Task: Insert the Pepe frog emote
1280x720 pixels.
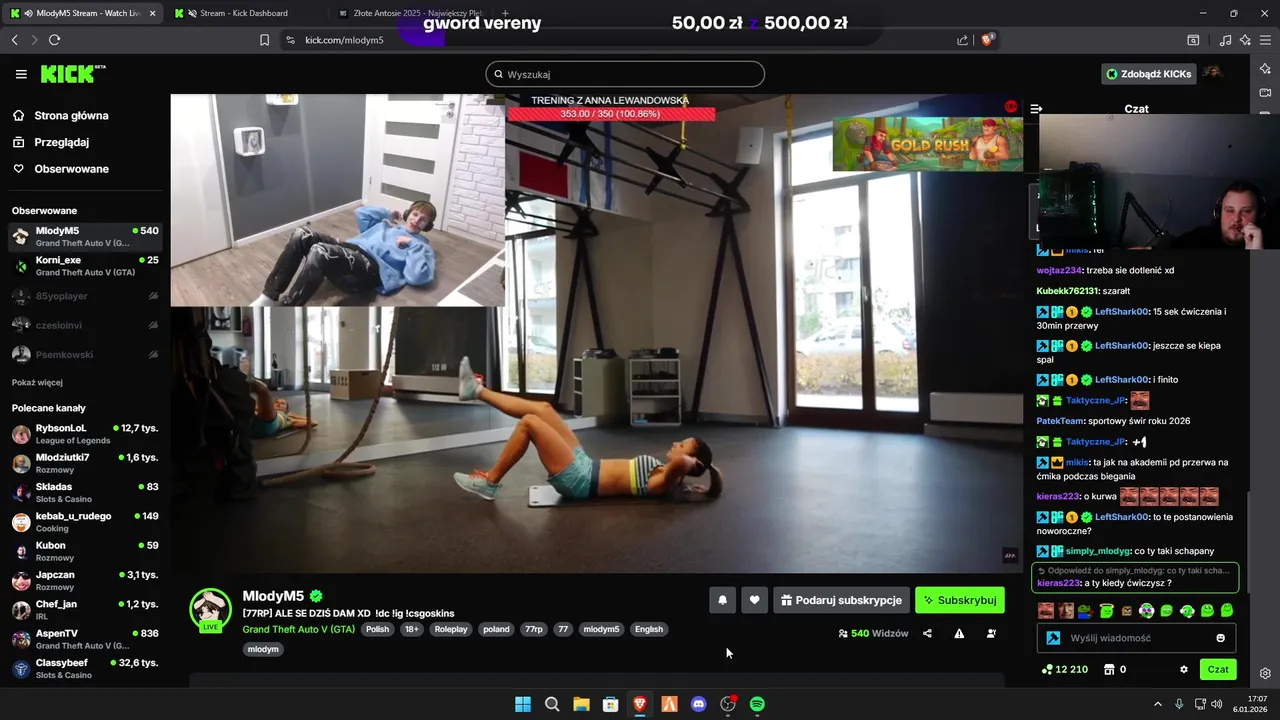Action: pyautogui.click(x=1086, y=611)
